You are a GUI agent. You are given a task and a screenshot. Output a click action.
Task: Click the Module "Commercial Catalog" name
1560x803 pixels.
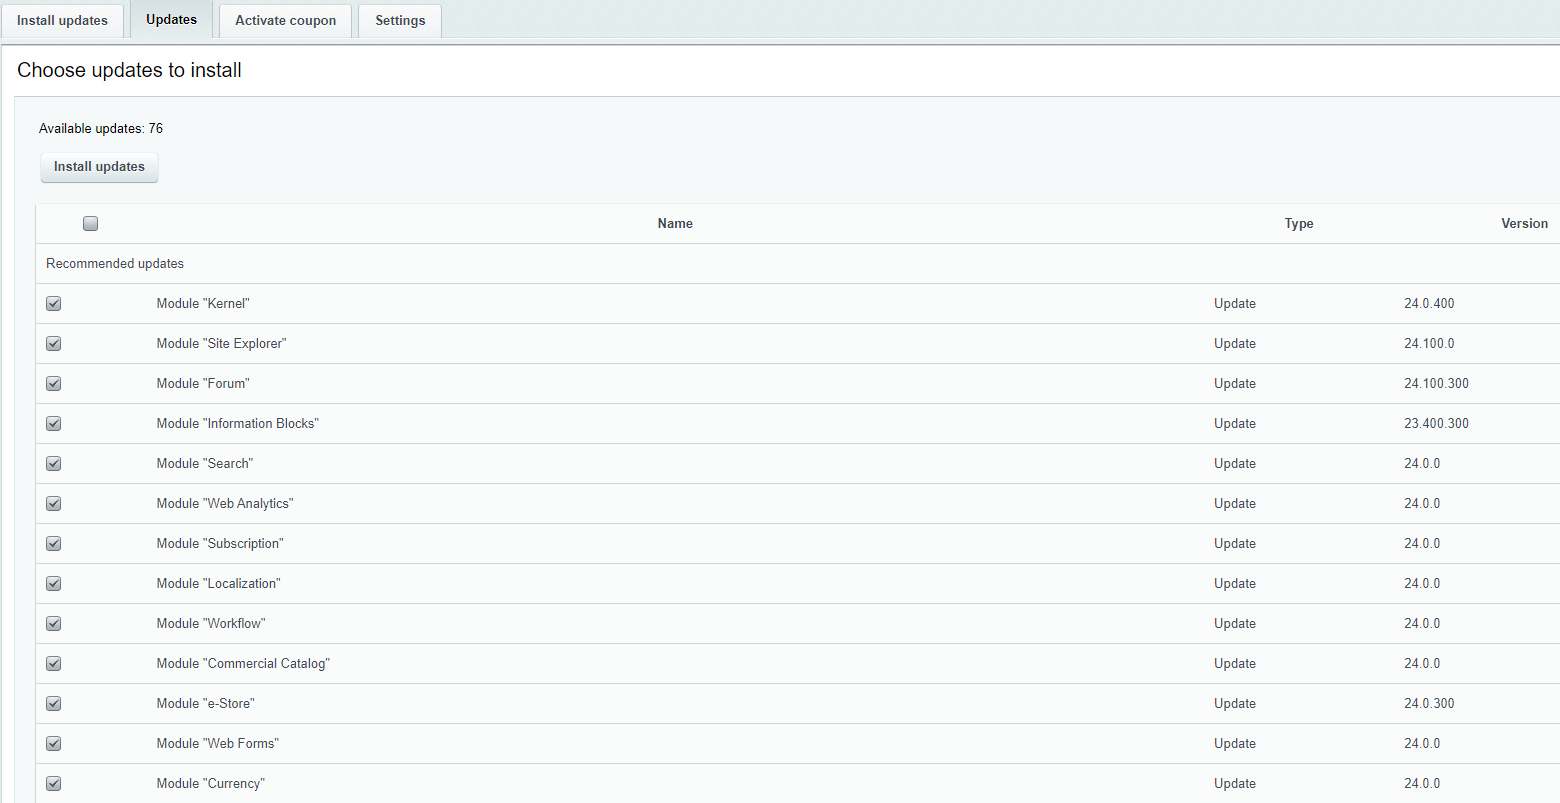(243, 664)
